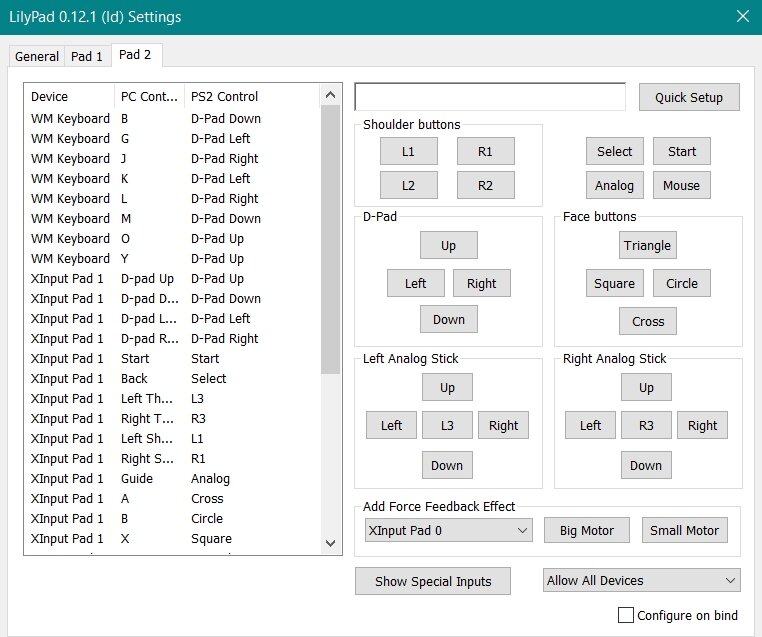Bind the R1 shoulder button
The height and width of the screenshot is (637, 762).
coord(485,151)
